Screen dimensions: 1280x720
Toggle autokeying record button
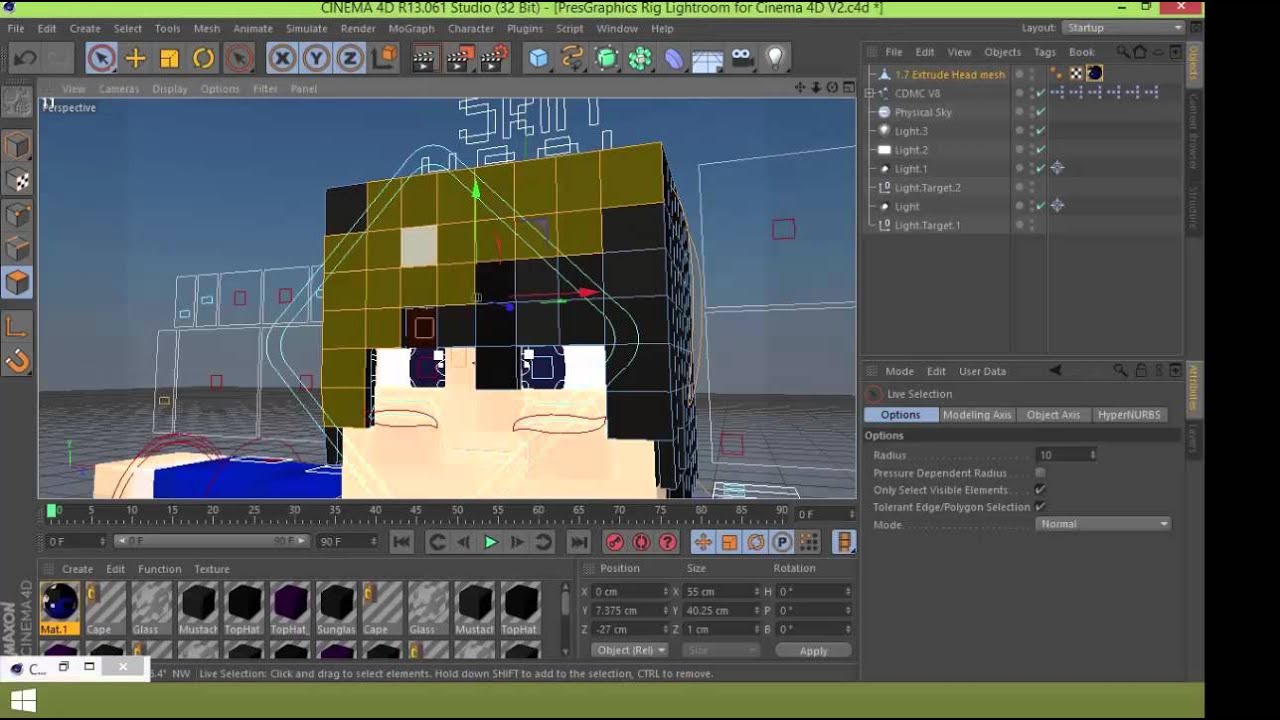[641, 542]
